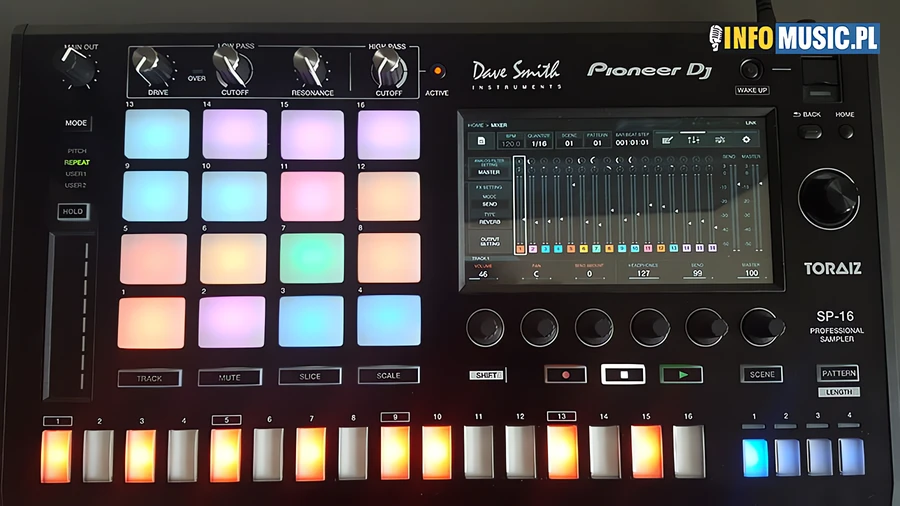This screenshot has height=506, width=900.
Task: Open the PATTERN 01 selector on screen
Action: coord(598,141)
